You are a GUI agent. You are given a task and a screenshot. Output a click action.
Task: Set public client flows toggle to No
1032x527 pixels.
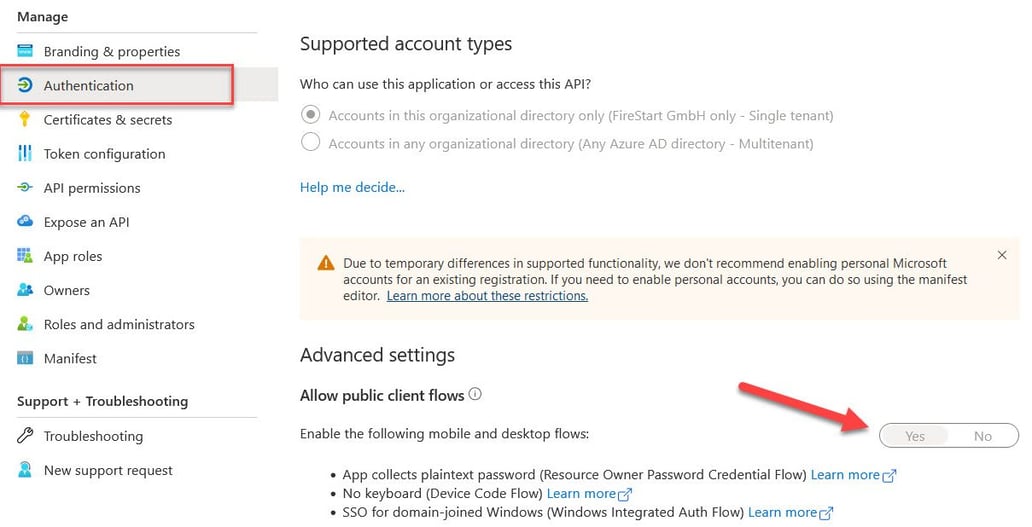983,436
